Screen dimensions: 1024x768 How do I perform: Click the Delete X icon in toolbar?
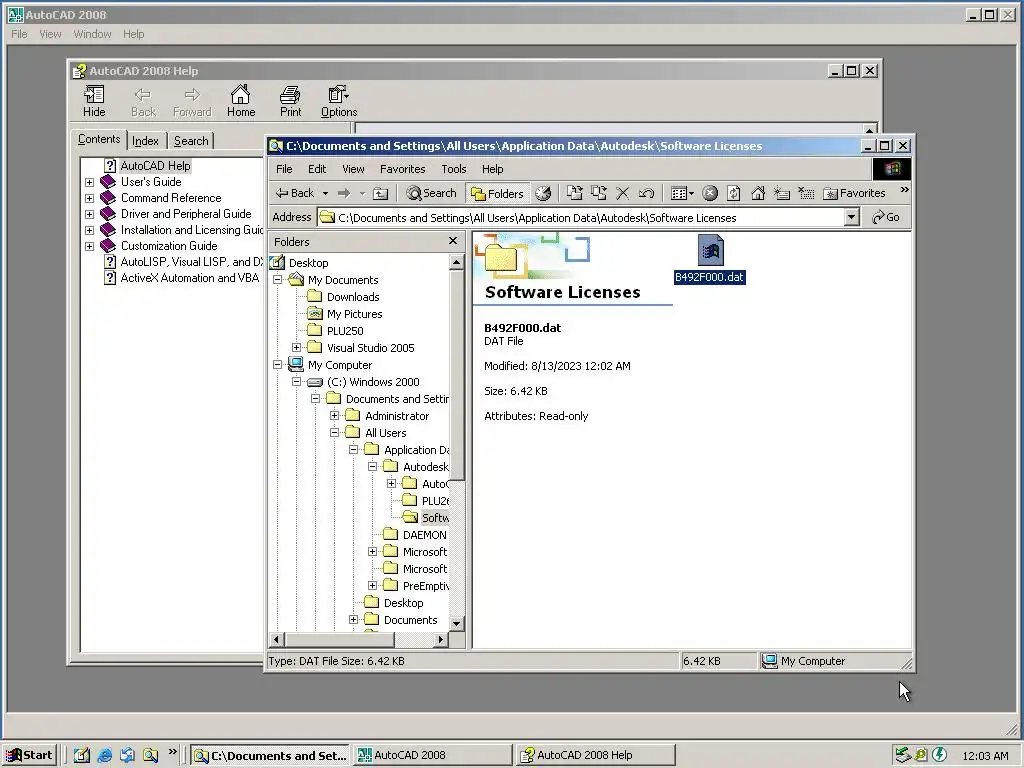[622, 193]
